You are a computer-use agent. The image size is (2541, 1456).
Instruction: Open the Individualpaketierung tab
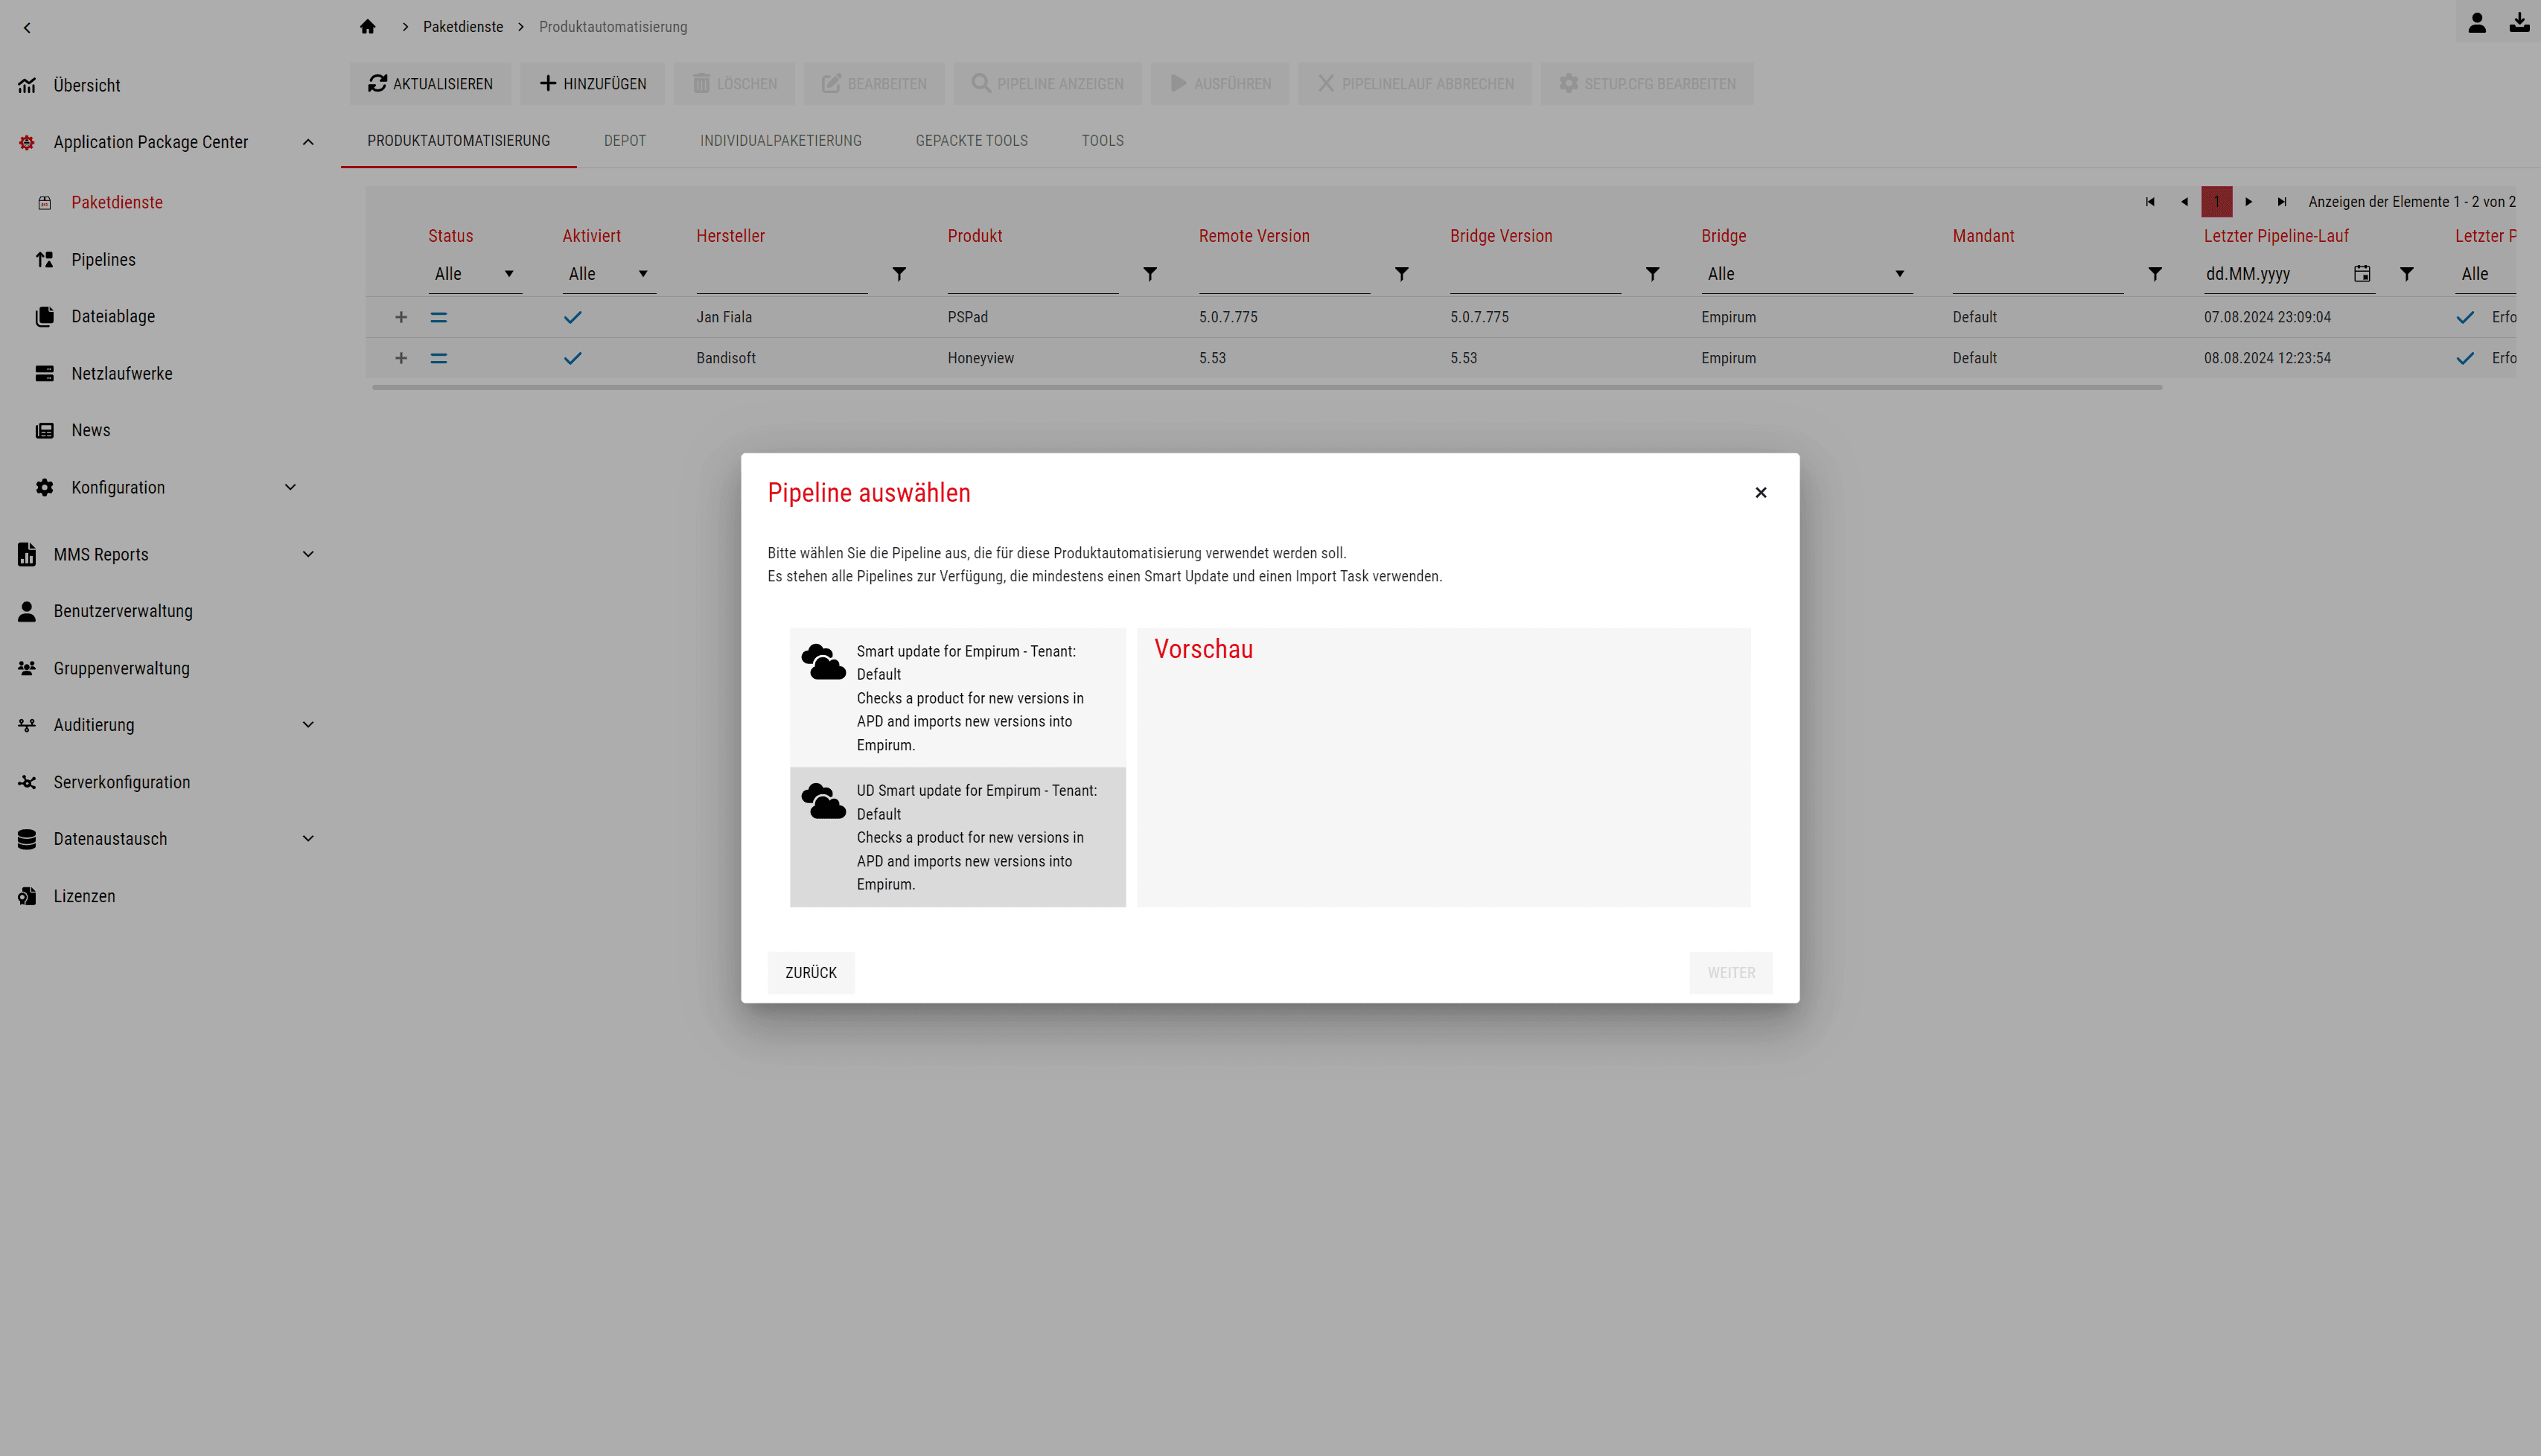click(x=780, y=141)
